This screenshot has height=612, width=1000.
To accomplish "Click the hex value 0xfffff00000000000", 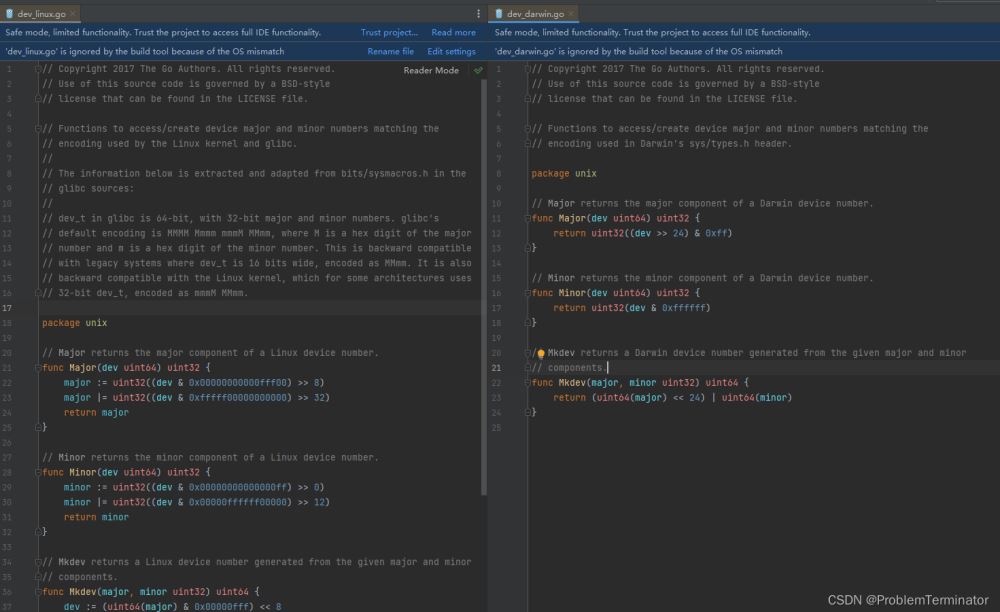I will coord(240,398).
